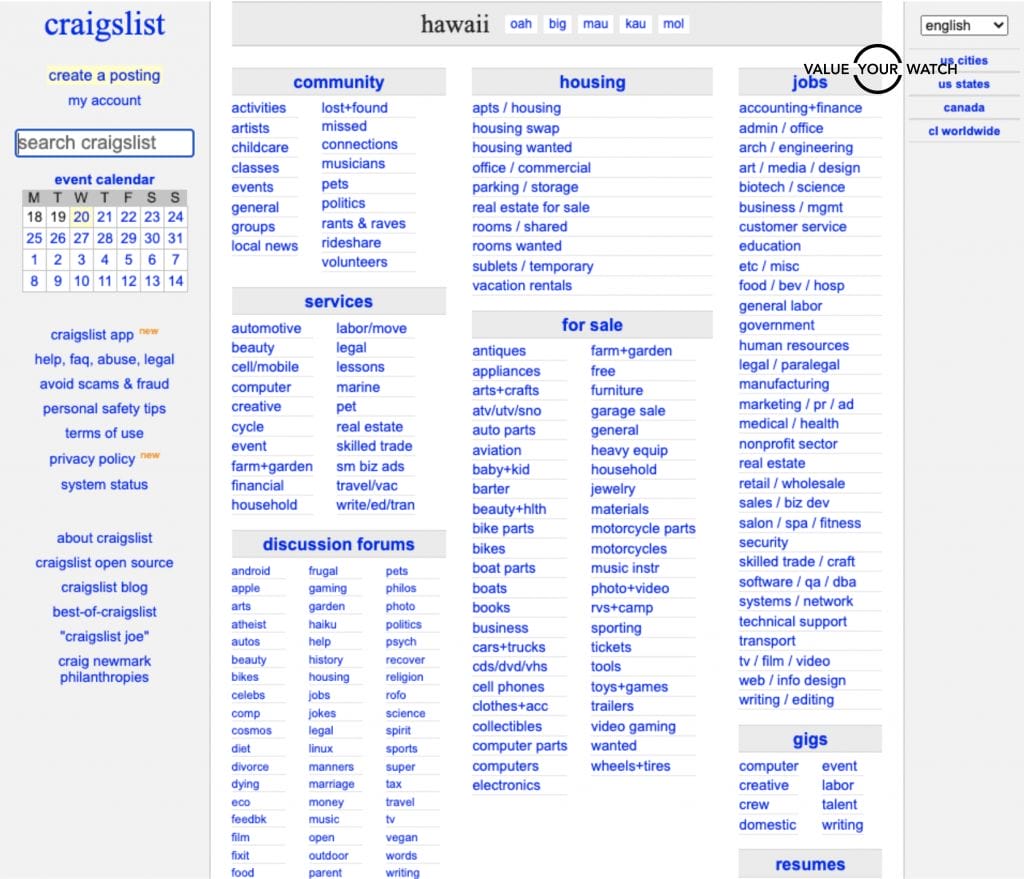Open the haiku discussion forum

(322, 624)
